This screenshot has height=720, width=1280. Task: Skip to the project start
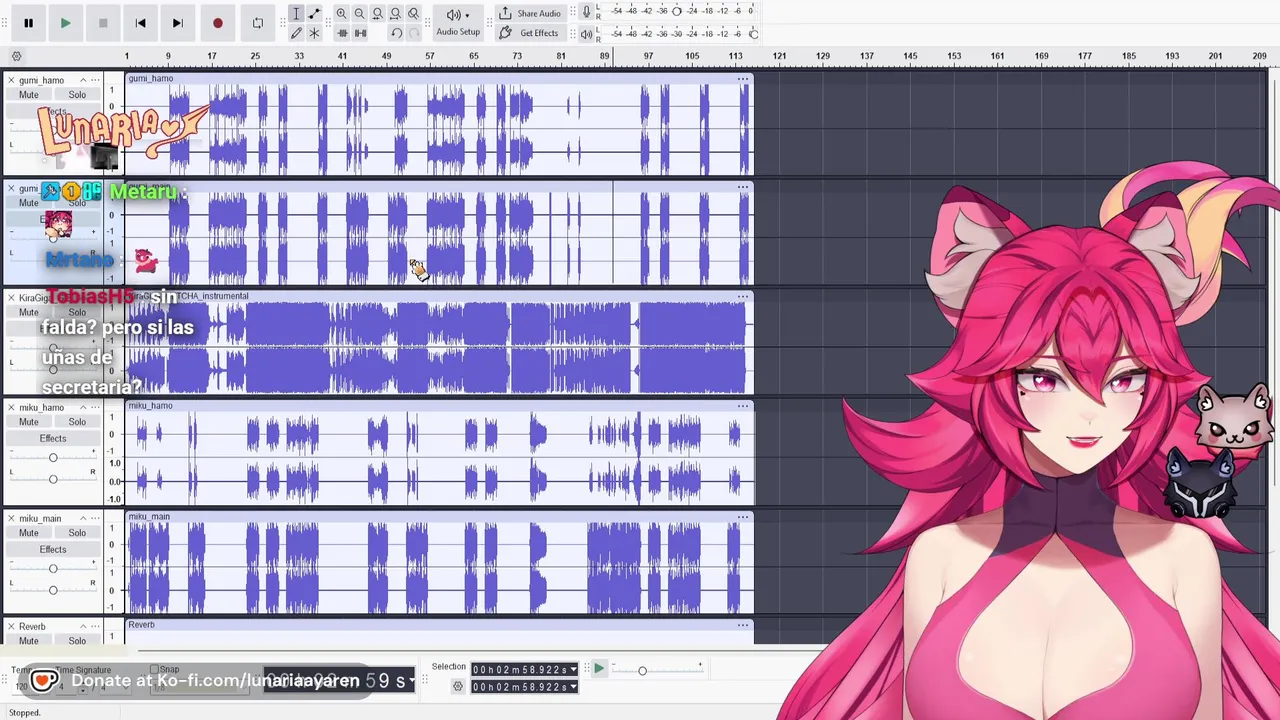click(140, 23)
